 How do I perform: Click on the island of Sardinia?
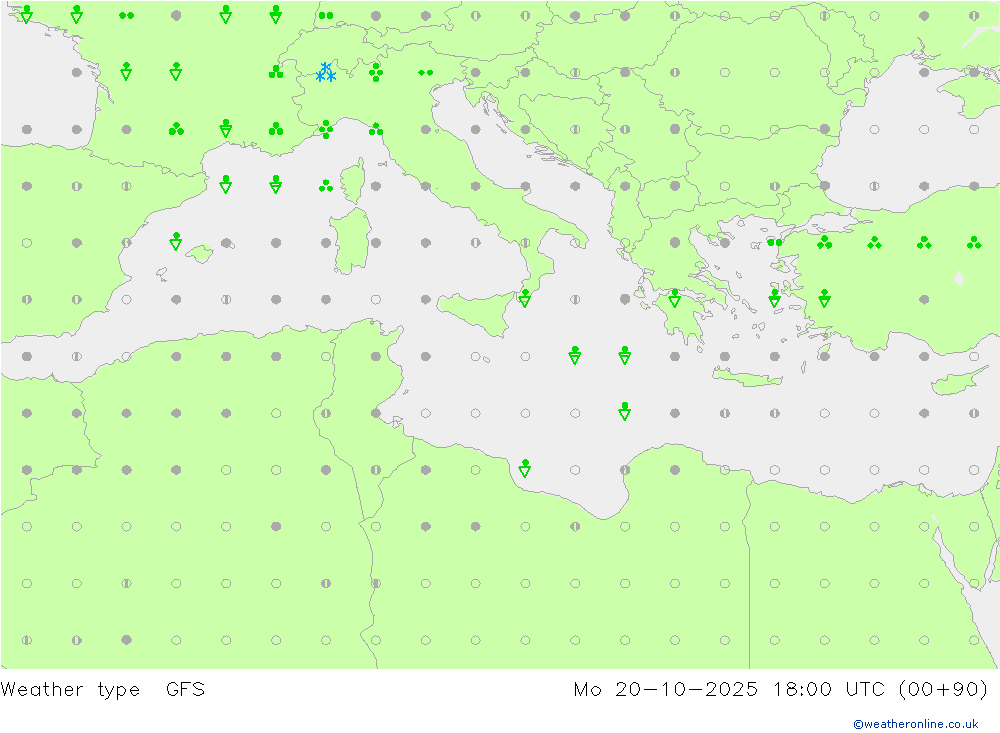pyautogui.click(x=351, y=241)
